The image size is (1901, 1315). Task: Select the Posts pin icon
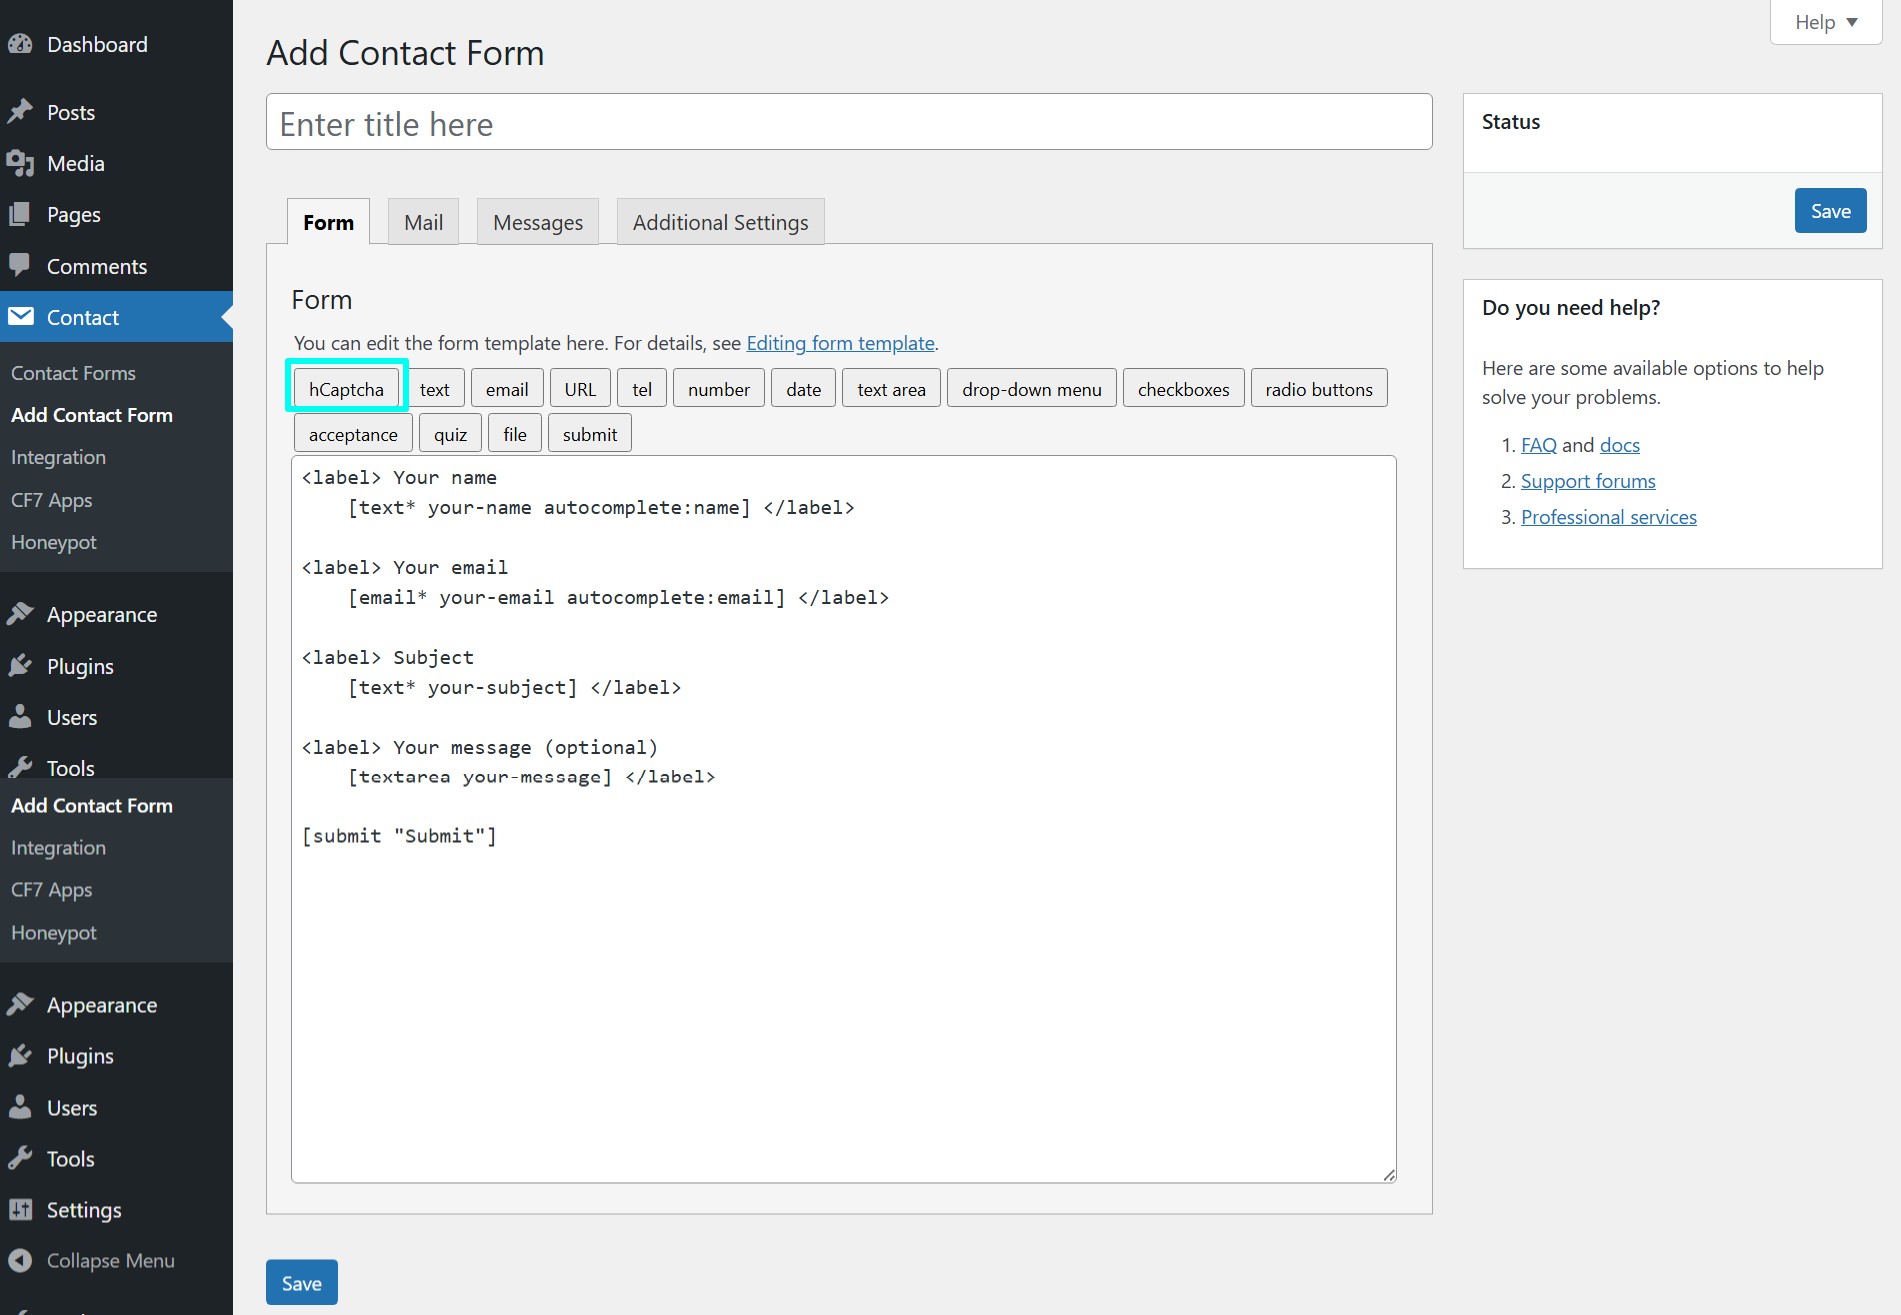click(x=22, y=112)
